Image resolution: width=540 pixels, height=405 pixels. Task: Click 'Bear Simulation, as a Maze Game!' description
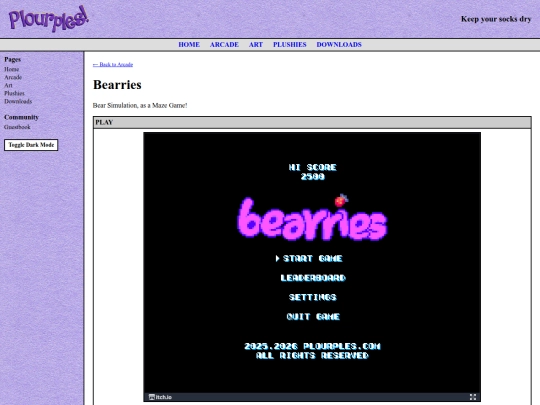[140, 105]
